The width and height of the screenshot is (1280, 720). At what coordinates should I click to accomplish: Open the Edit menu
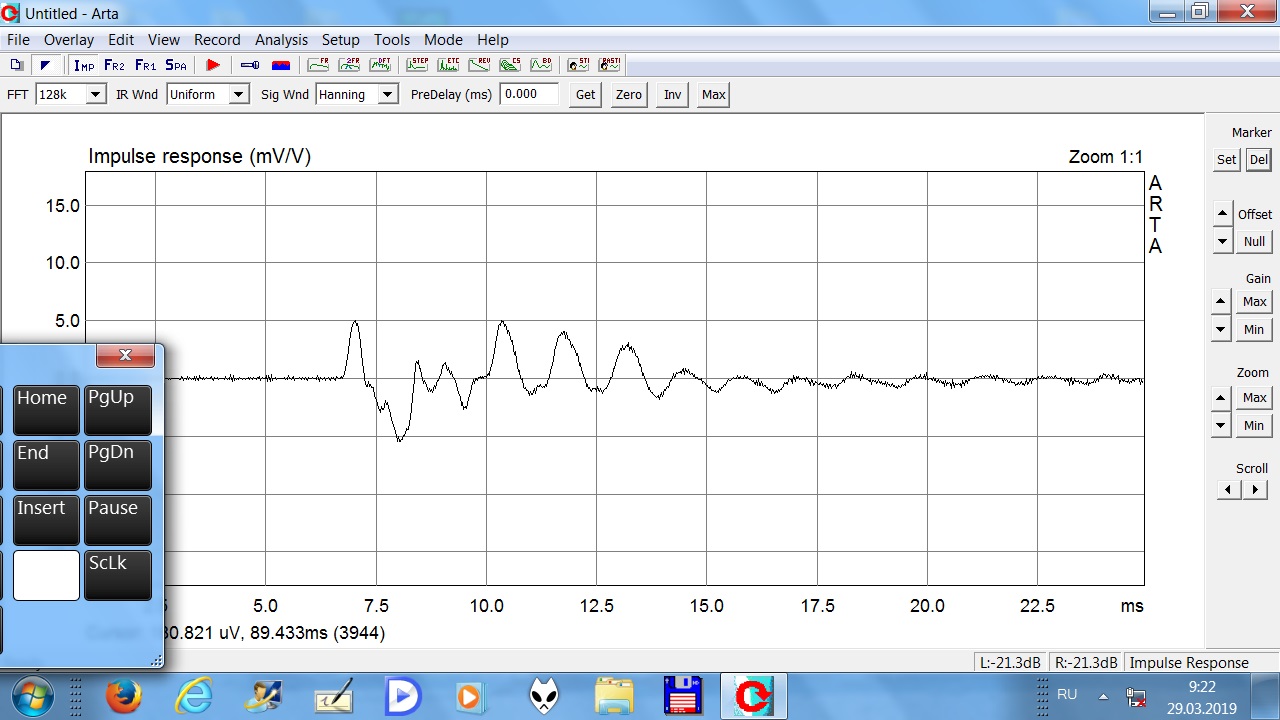pyautogui.click(x=121, y=40)
